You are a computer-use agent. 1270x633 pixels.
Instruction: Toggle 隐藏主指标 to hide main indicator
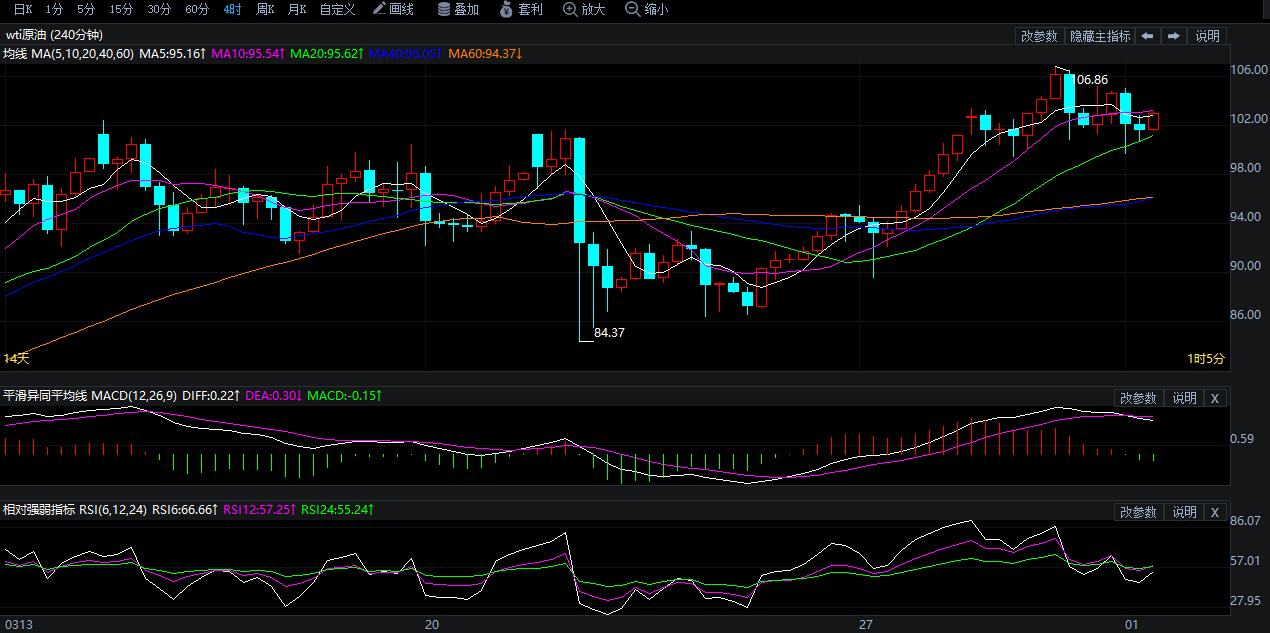1100,36
